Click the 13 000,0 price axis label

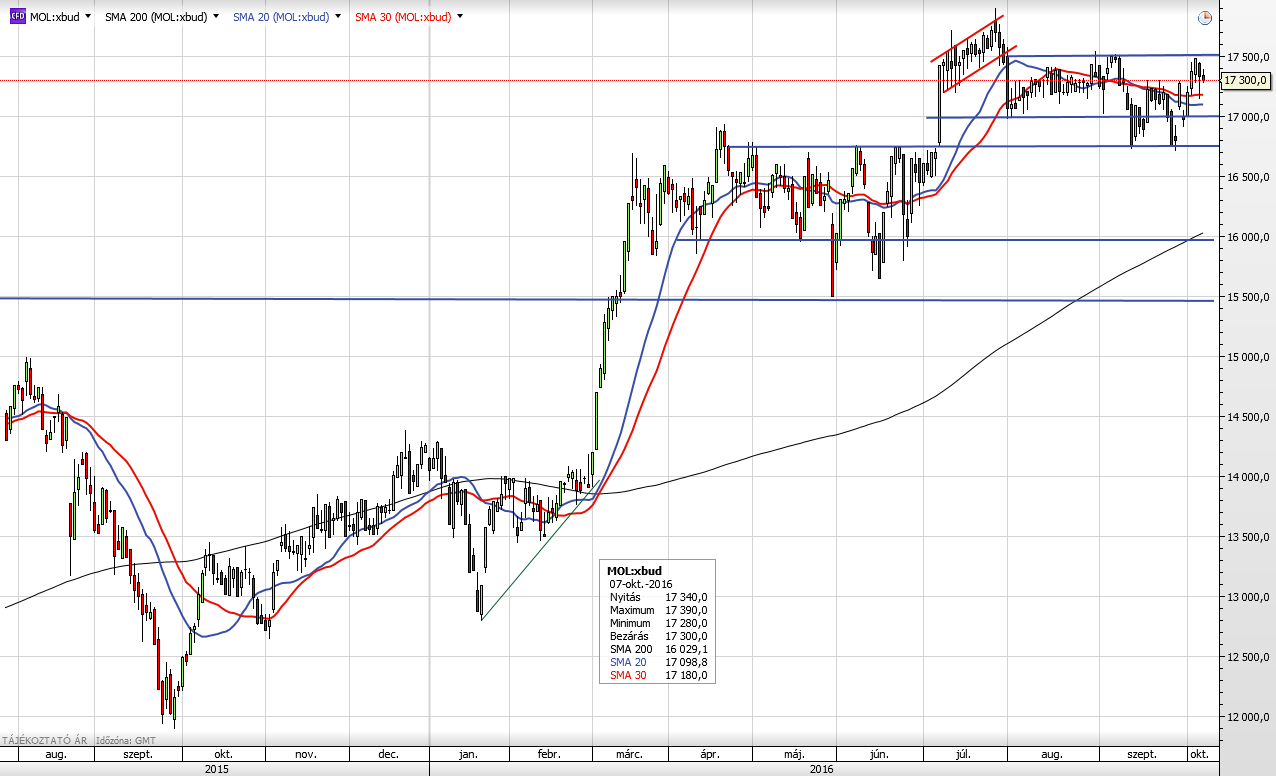[1247, 597]
